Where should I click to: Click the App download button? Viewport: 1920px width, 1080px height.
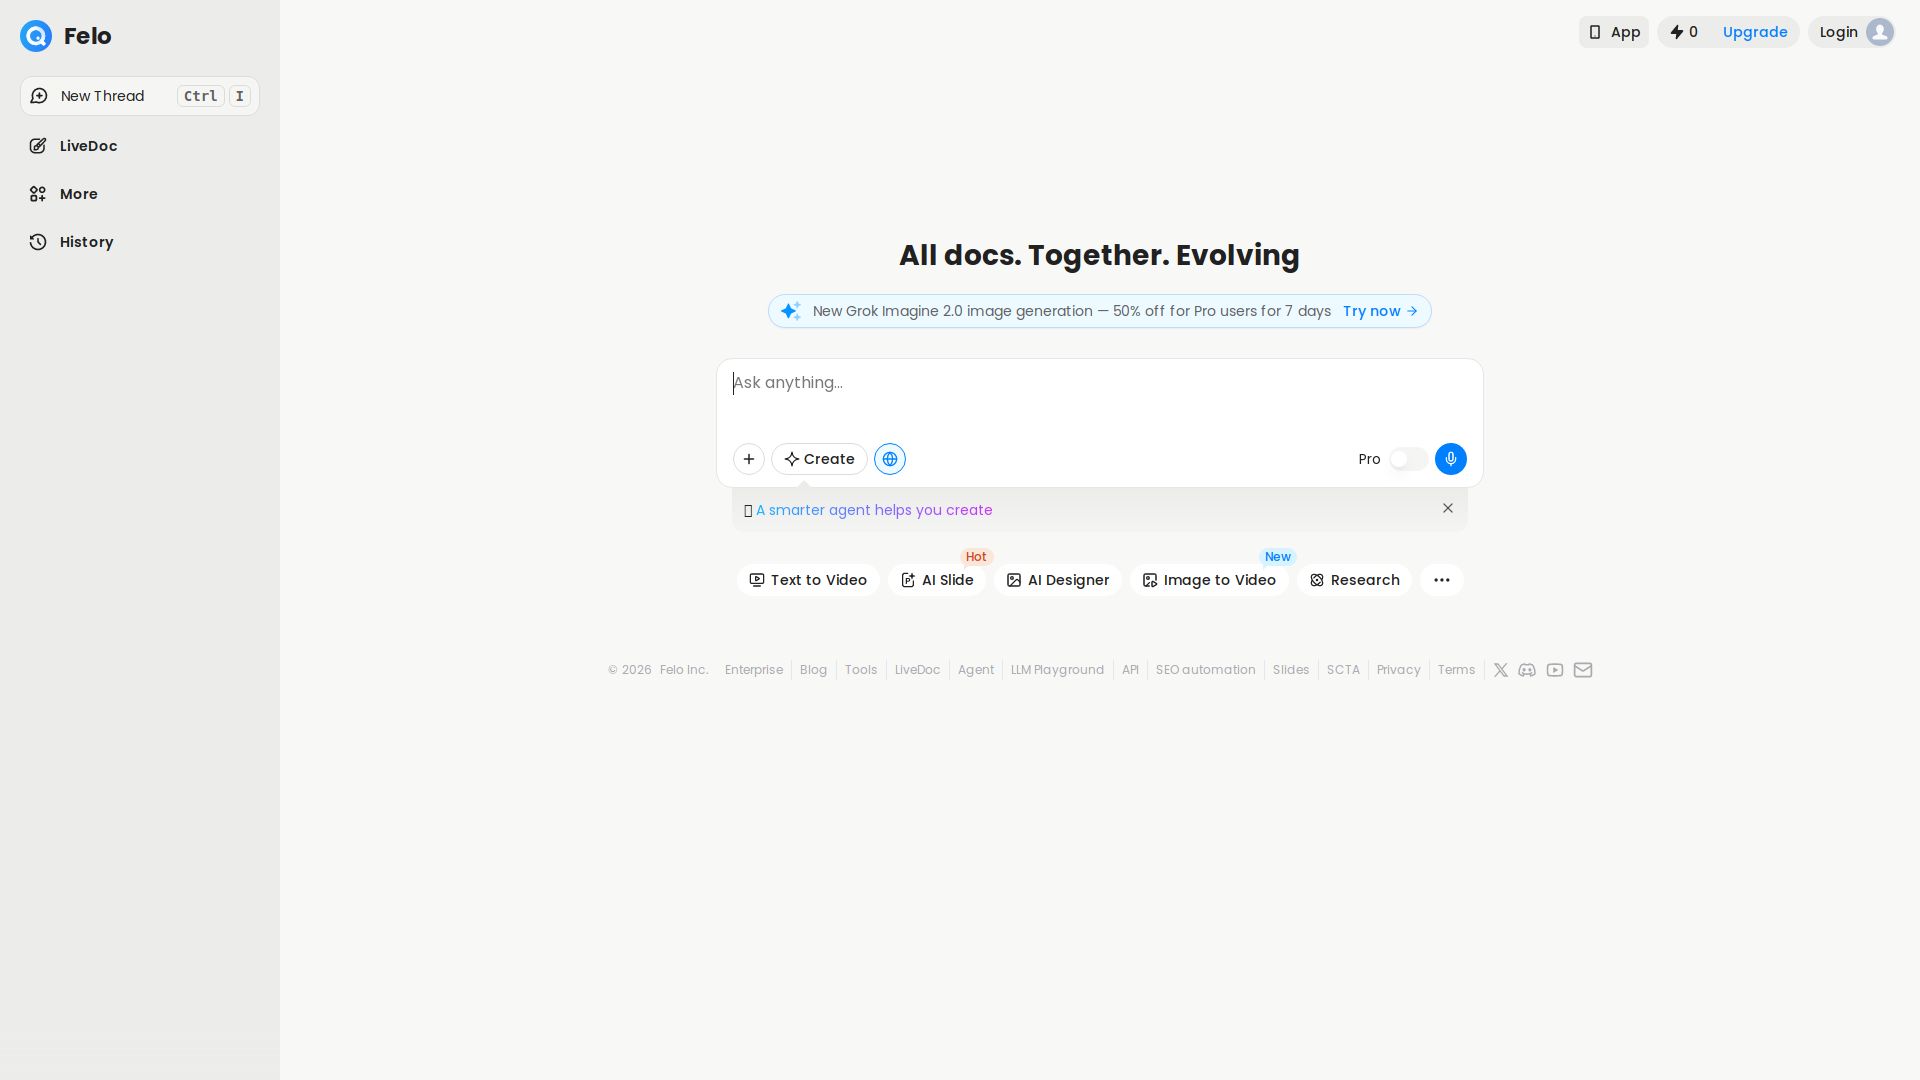tap(1614, 32)
